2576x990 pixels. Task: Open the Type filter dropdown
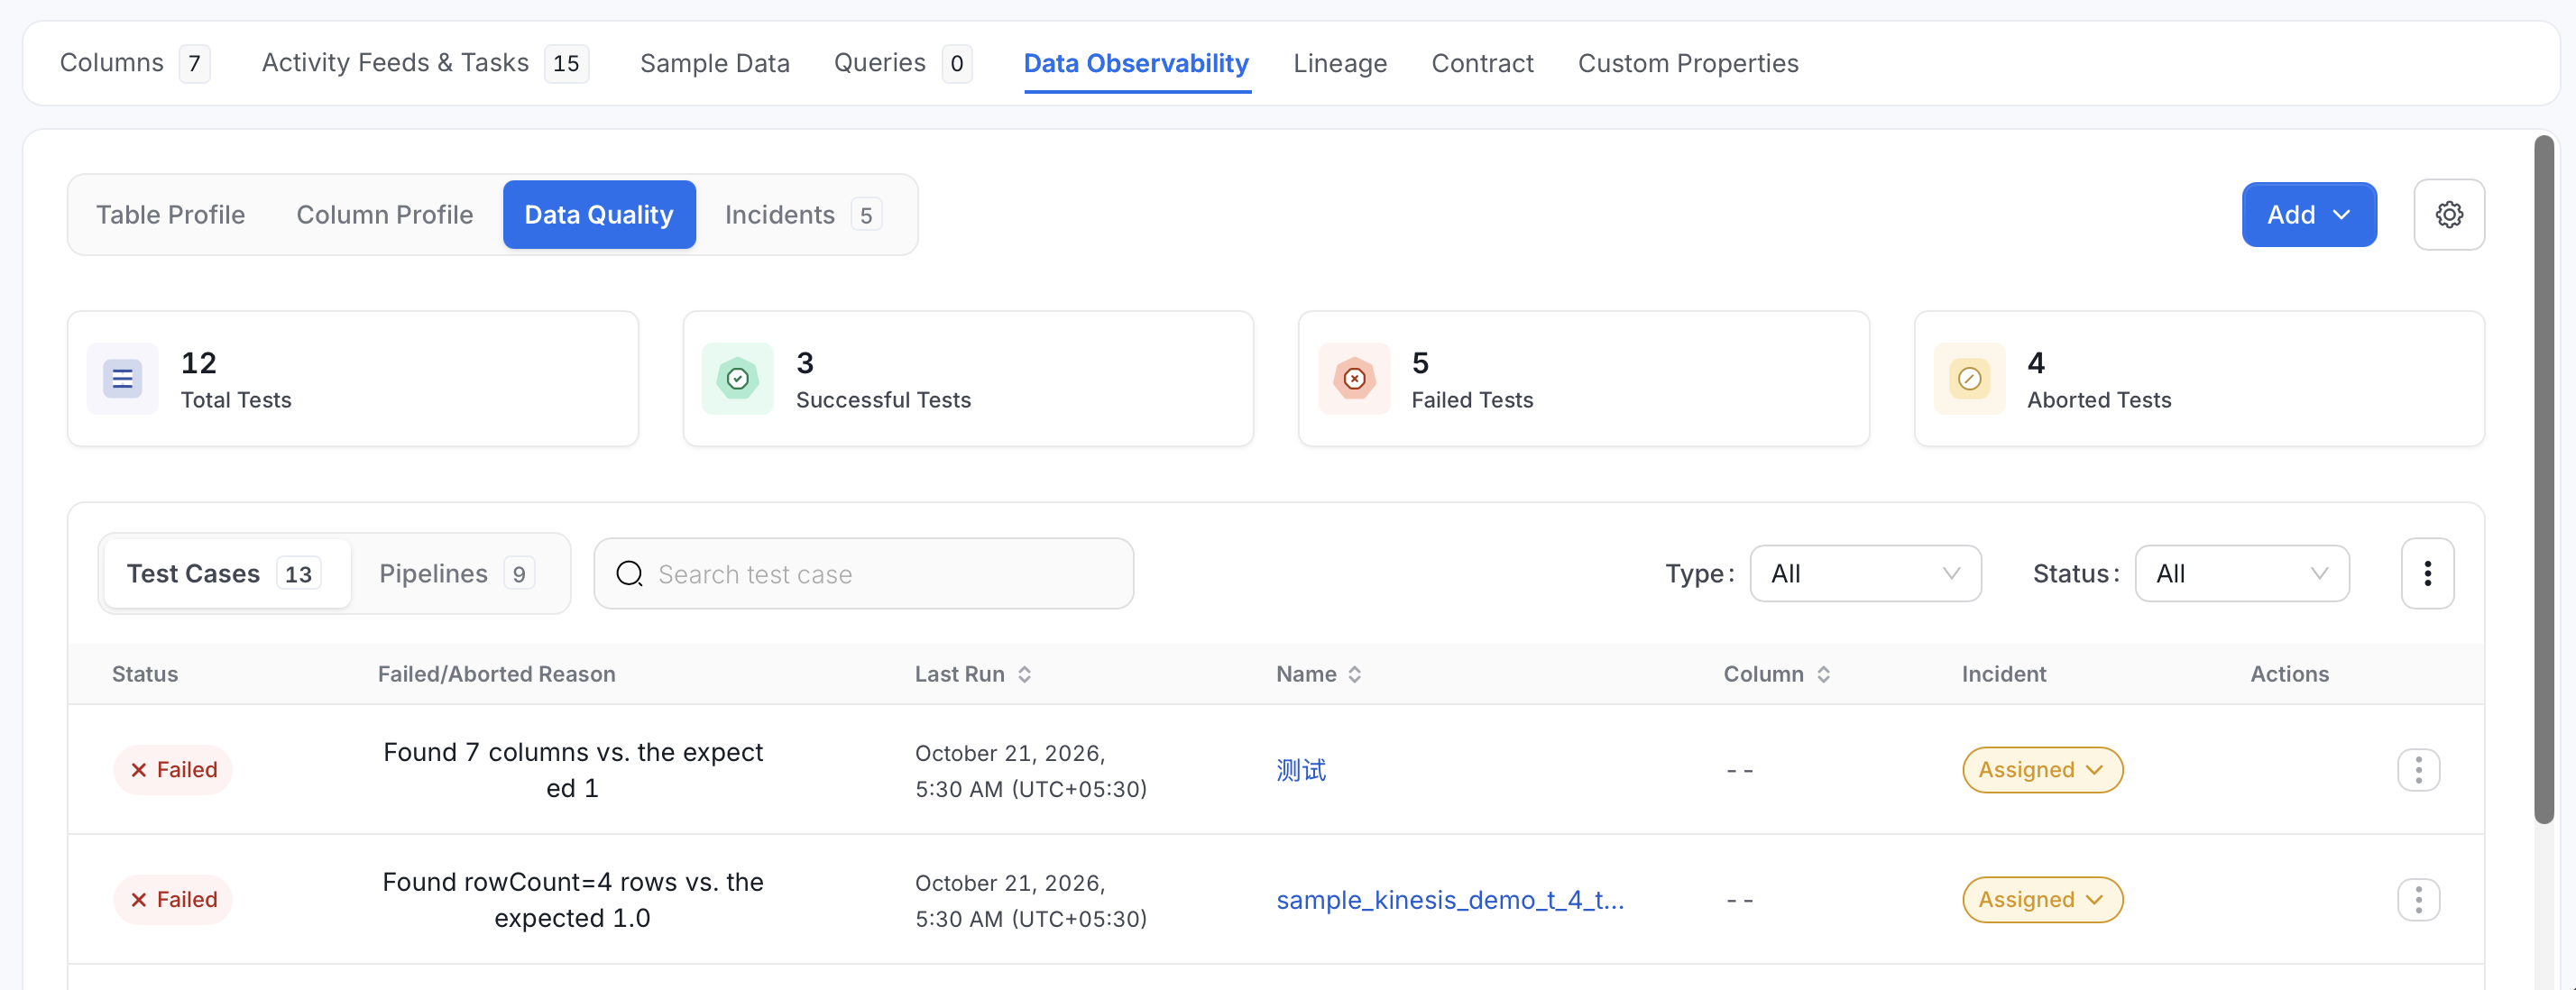coord(1865,573)
